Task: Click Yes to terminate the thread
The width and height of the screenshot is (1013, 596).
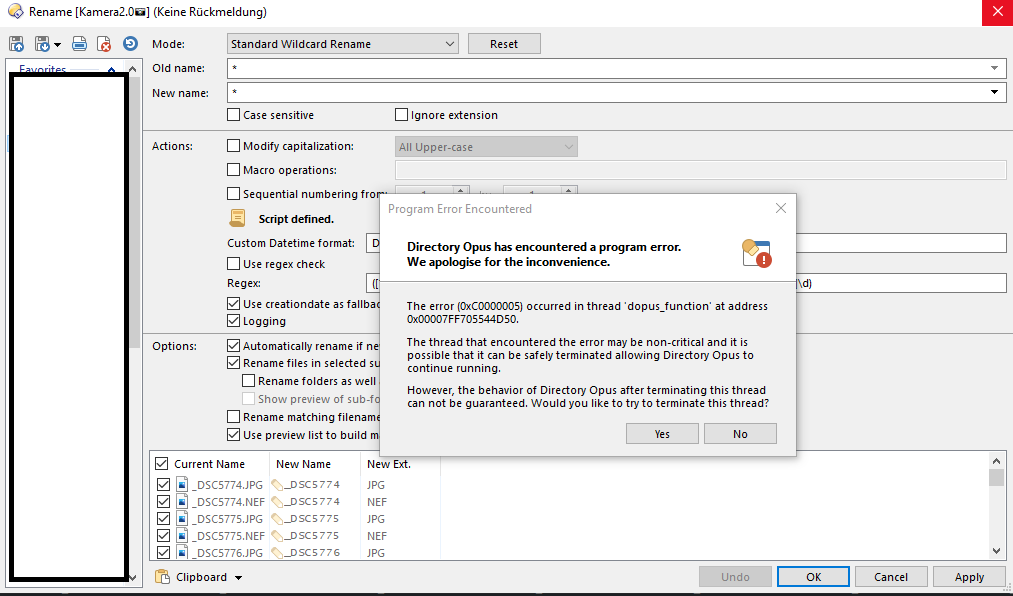Action: coord(662,434)
